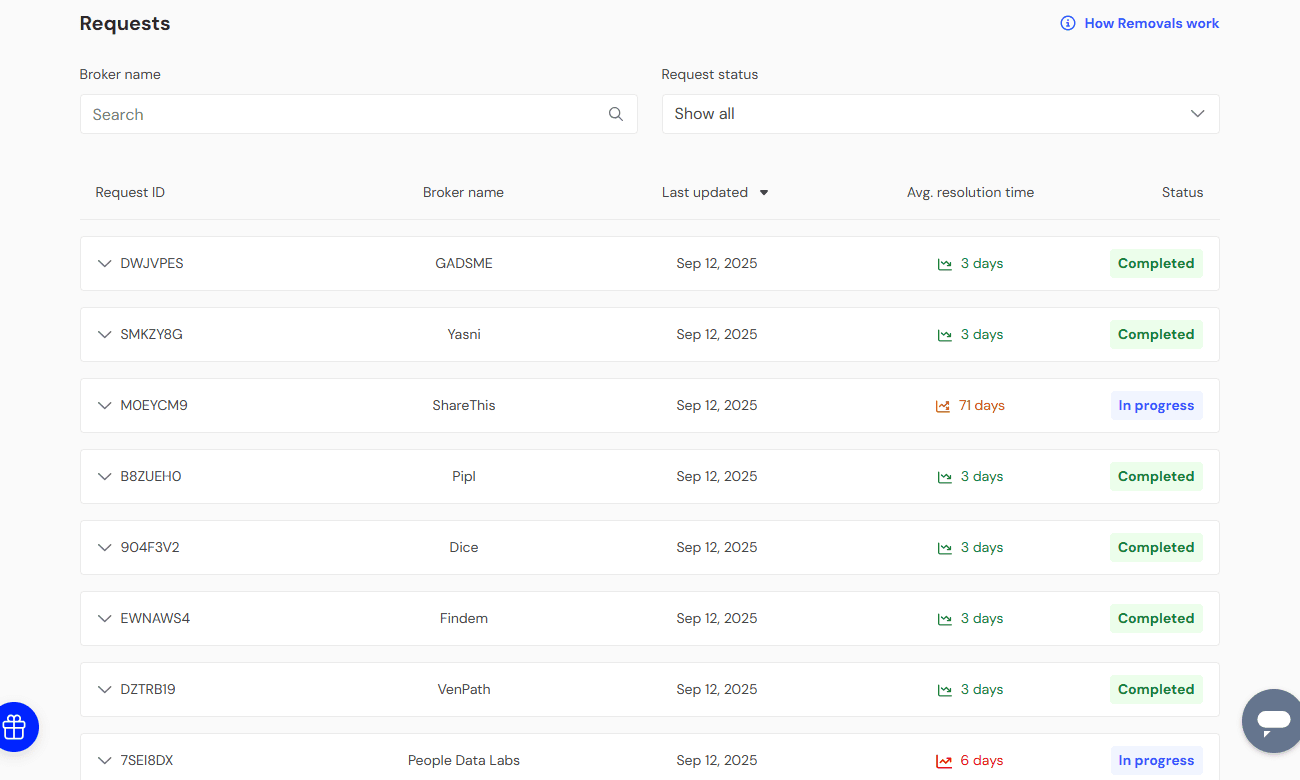Image resolution: width=1300 pixels, height=780 pixels.
Task: Click the 71 days resolution time
Action: [982, 406]
